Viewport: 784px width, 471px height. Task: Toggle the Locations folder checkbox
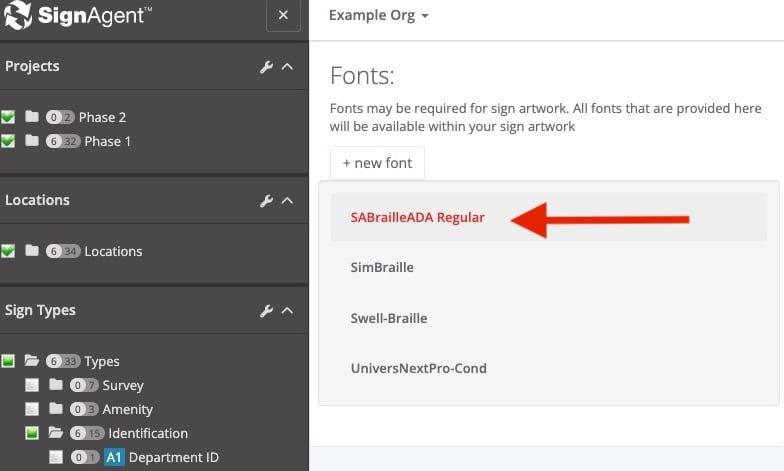click(8, 251)
